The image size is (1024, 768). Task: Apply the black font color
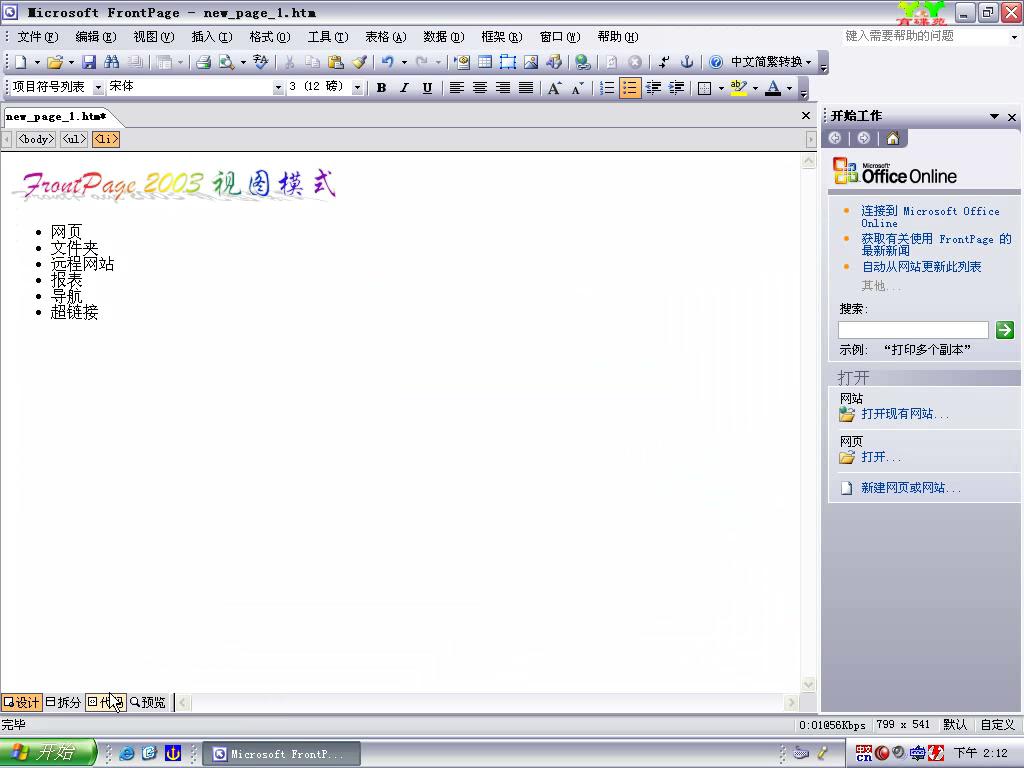coord(773,88)
